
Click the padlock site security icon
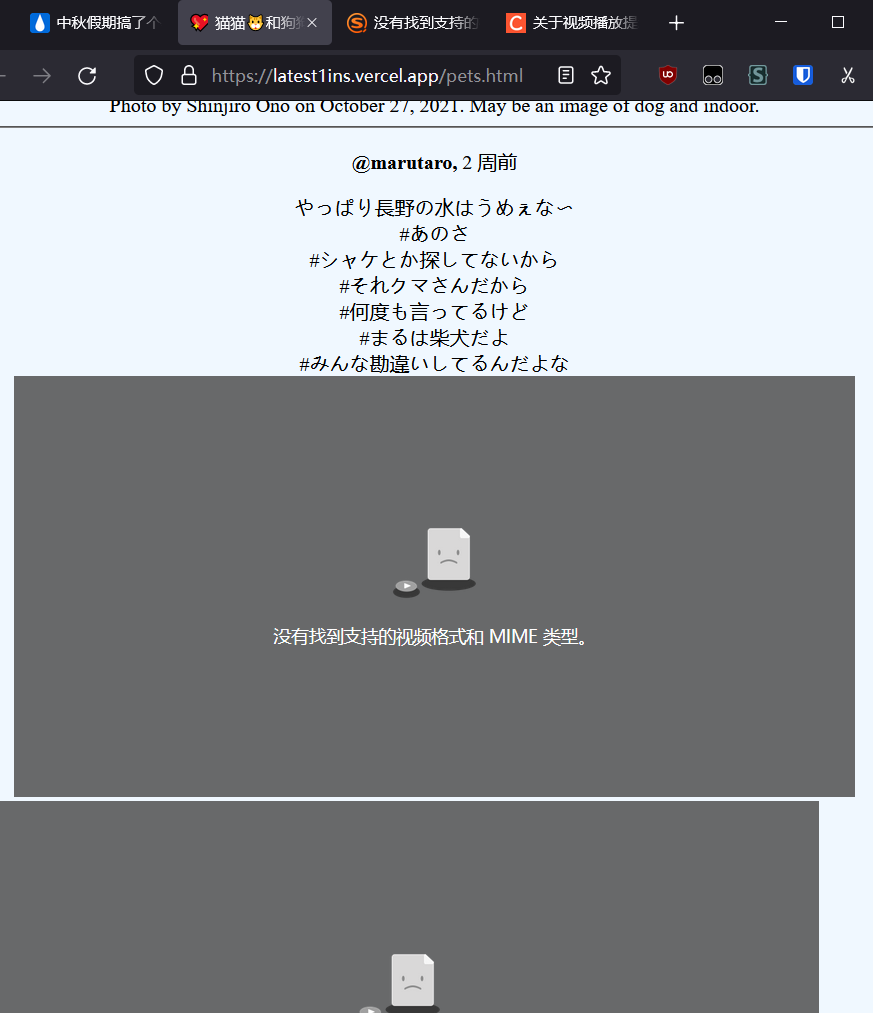coord(189,76)
